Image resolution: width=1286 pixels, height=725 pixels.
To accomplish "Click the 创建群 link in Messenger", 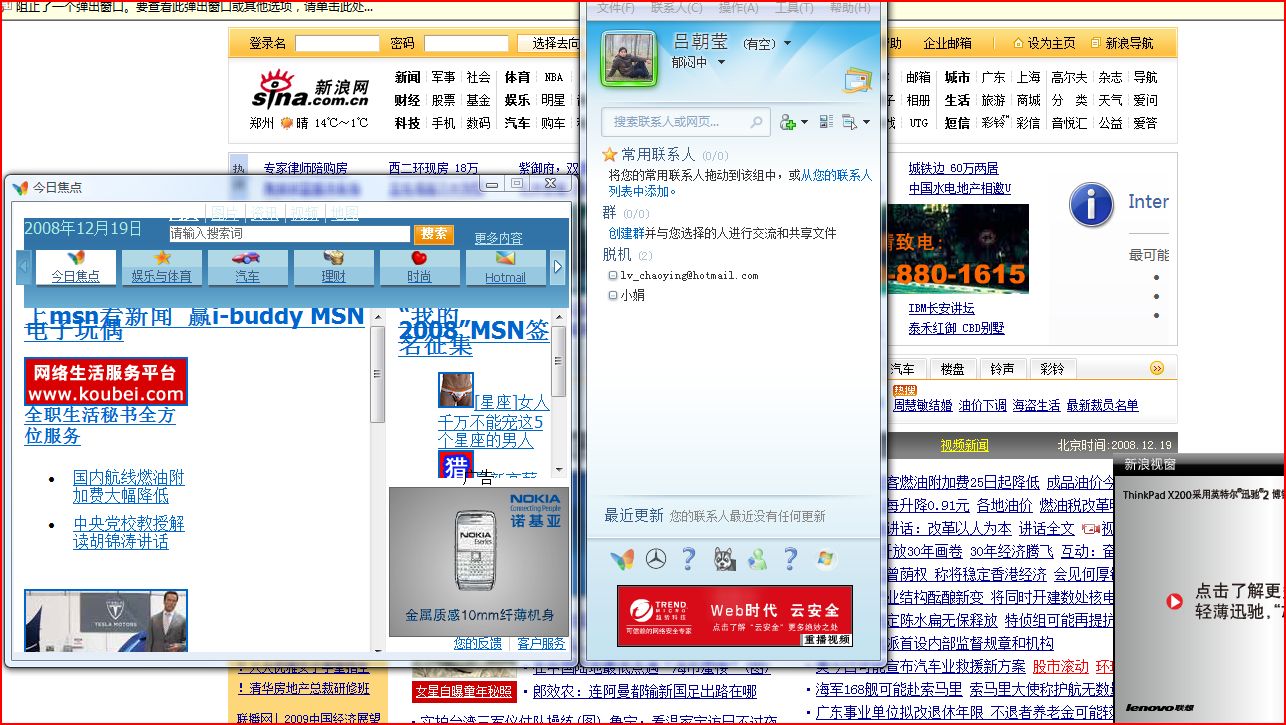I will point(626,233).
